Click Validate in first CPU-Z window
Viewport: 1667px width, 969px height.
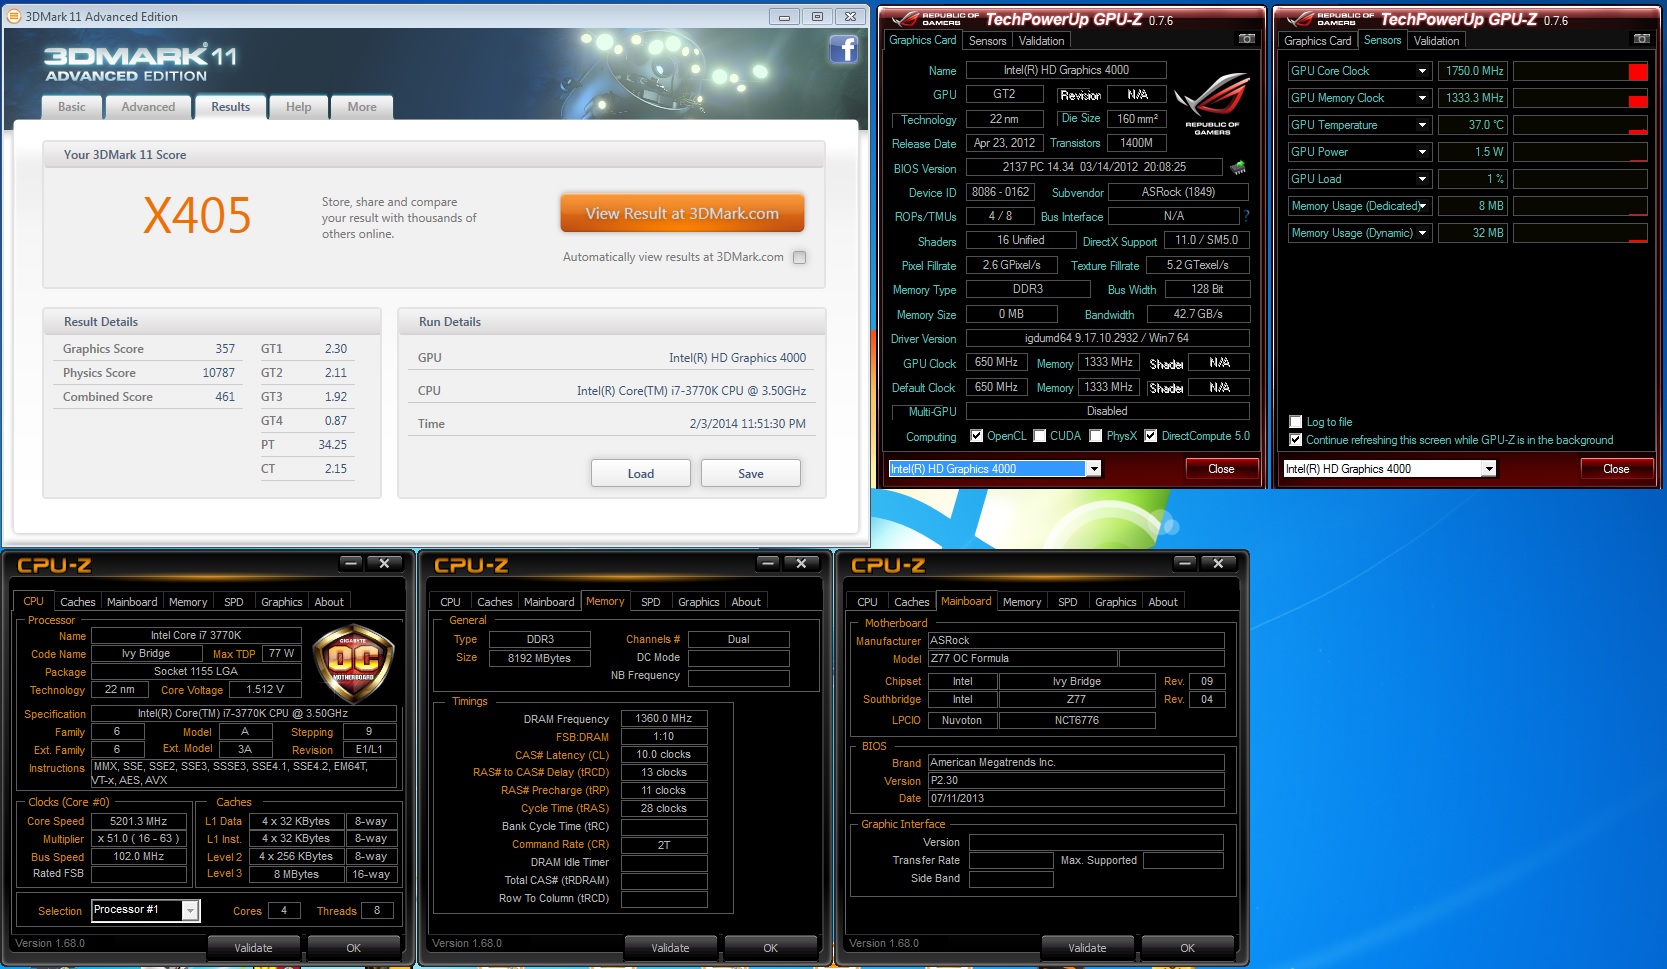[253, 948]
